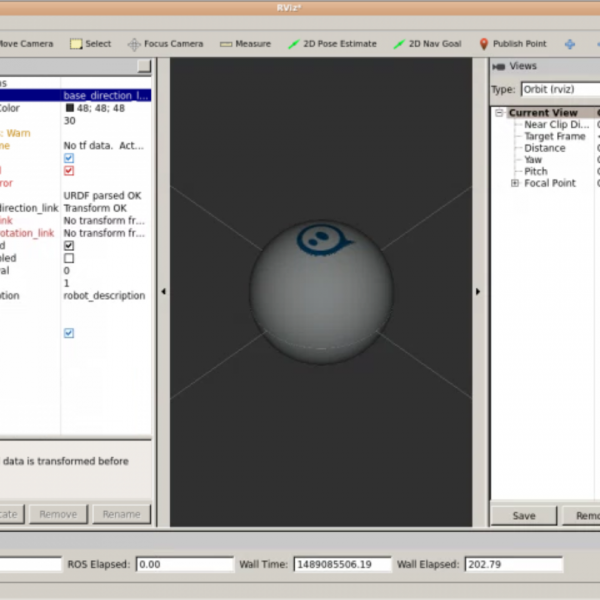Click the Save button in the Views panel
The height and width of the screenshot is (600, 600).
coord(524,515)
